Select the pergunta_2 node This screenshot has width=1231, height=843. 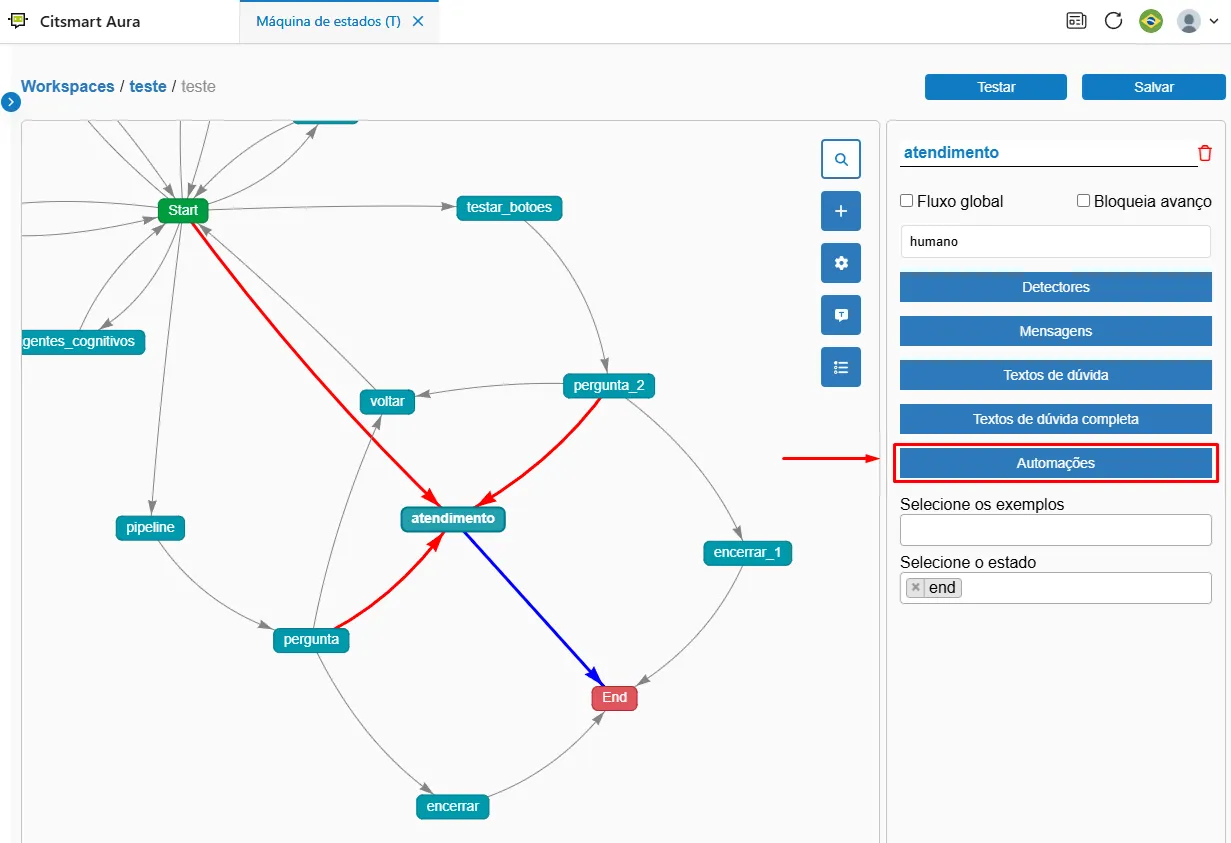coord(609,386)
